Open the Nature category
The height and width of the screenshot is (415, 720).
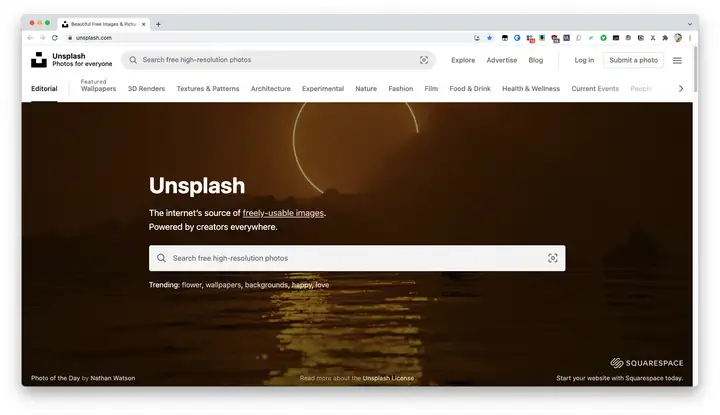tap(366, 89)
